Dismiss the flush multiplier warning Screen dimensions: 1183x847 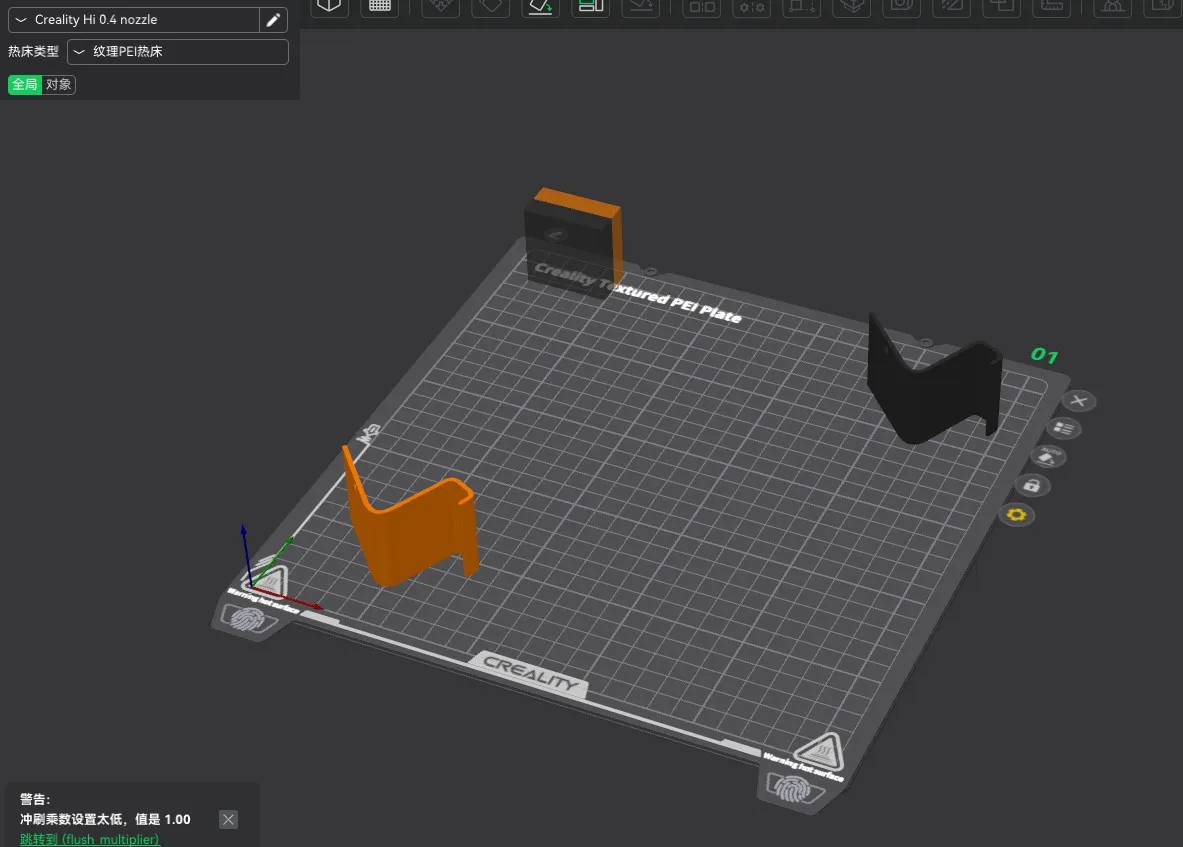(x=228, y=819)
